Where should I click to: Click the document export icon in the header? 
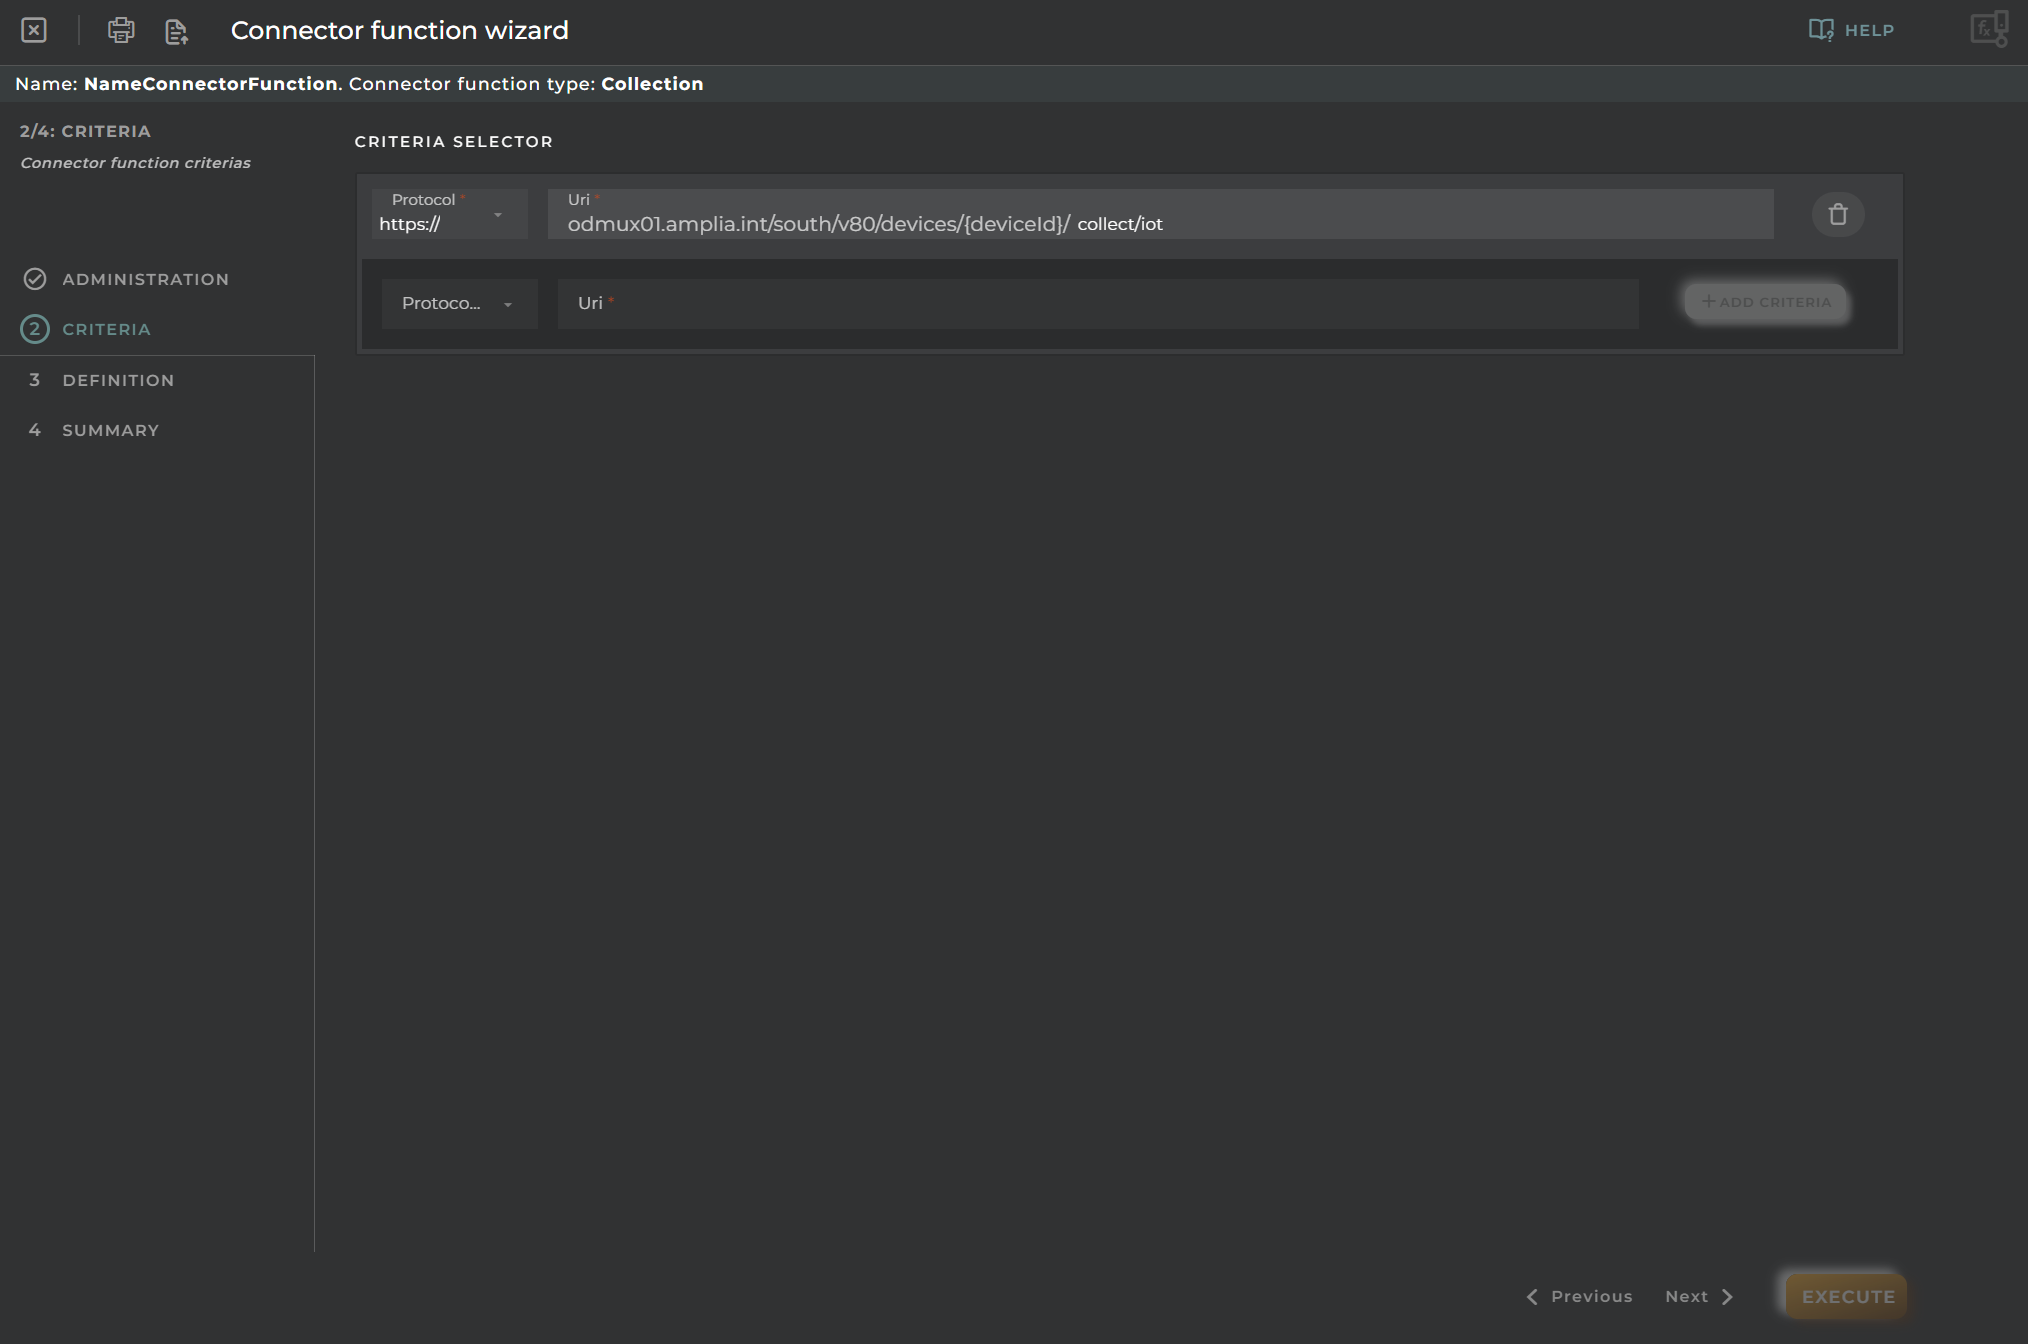[x=176, y=31]
